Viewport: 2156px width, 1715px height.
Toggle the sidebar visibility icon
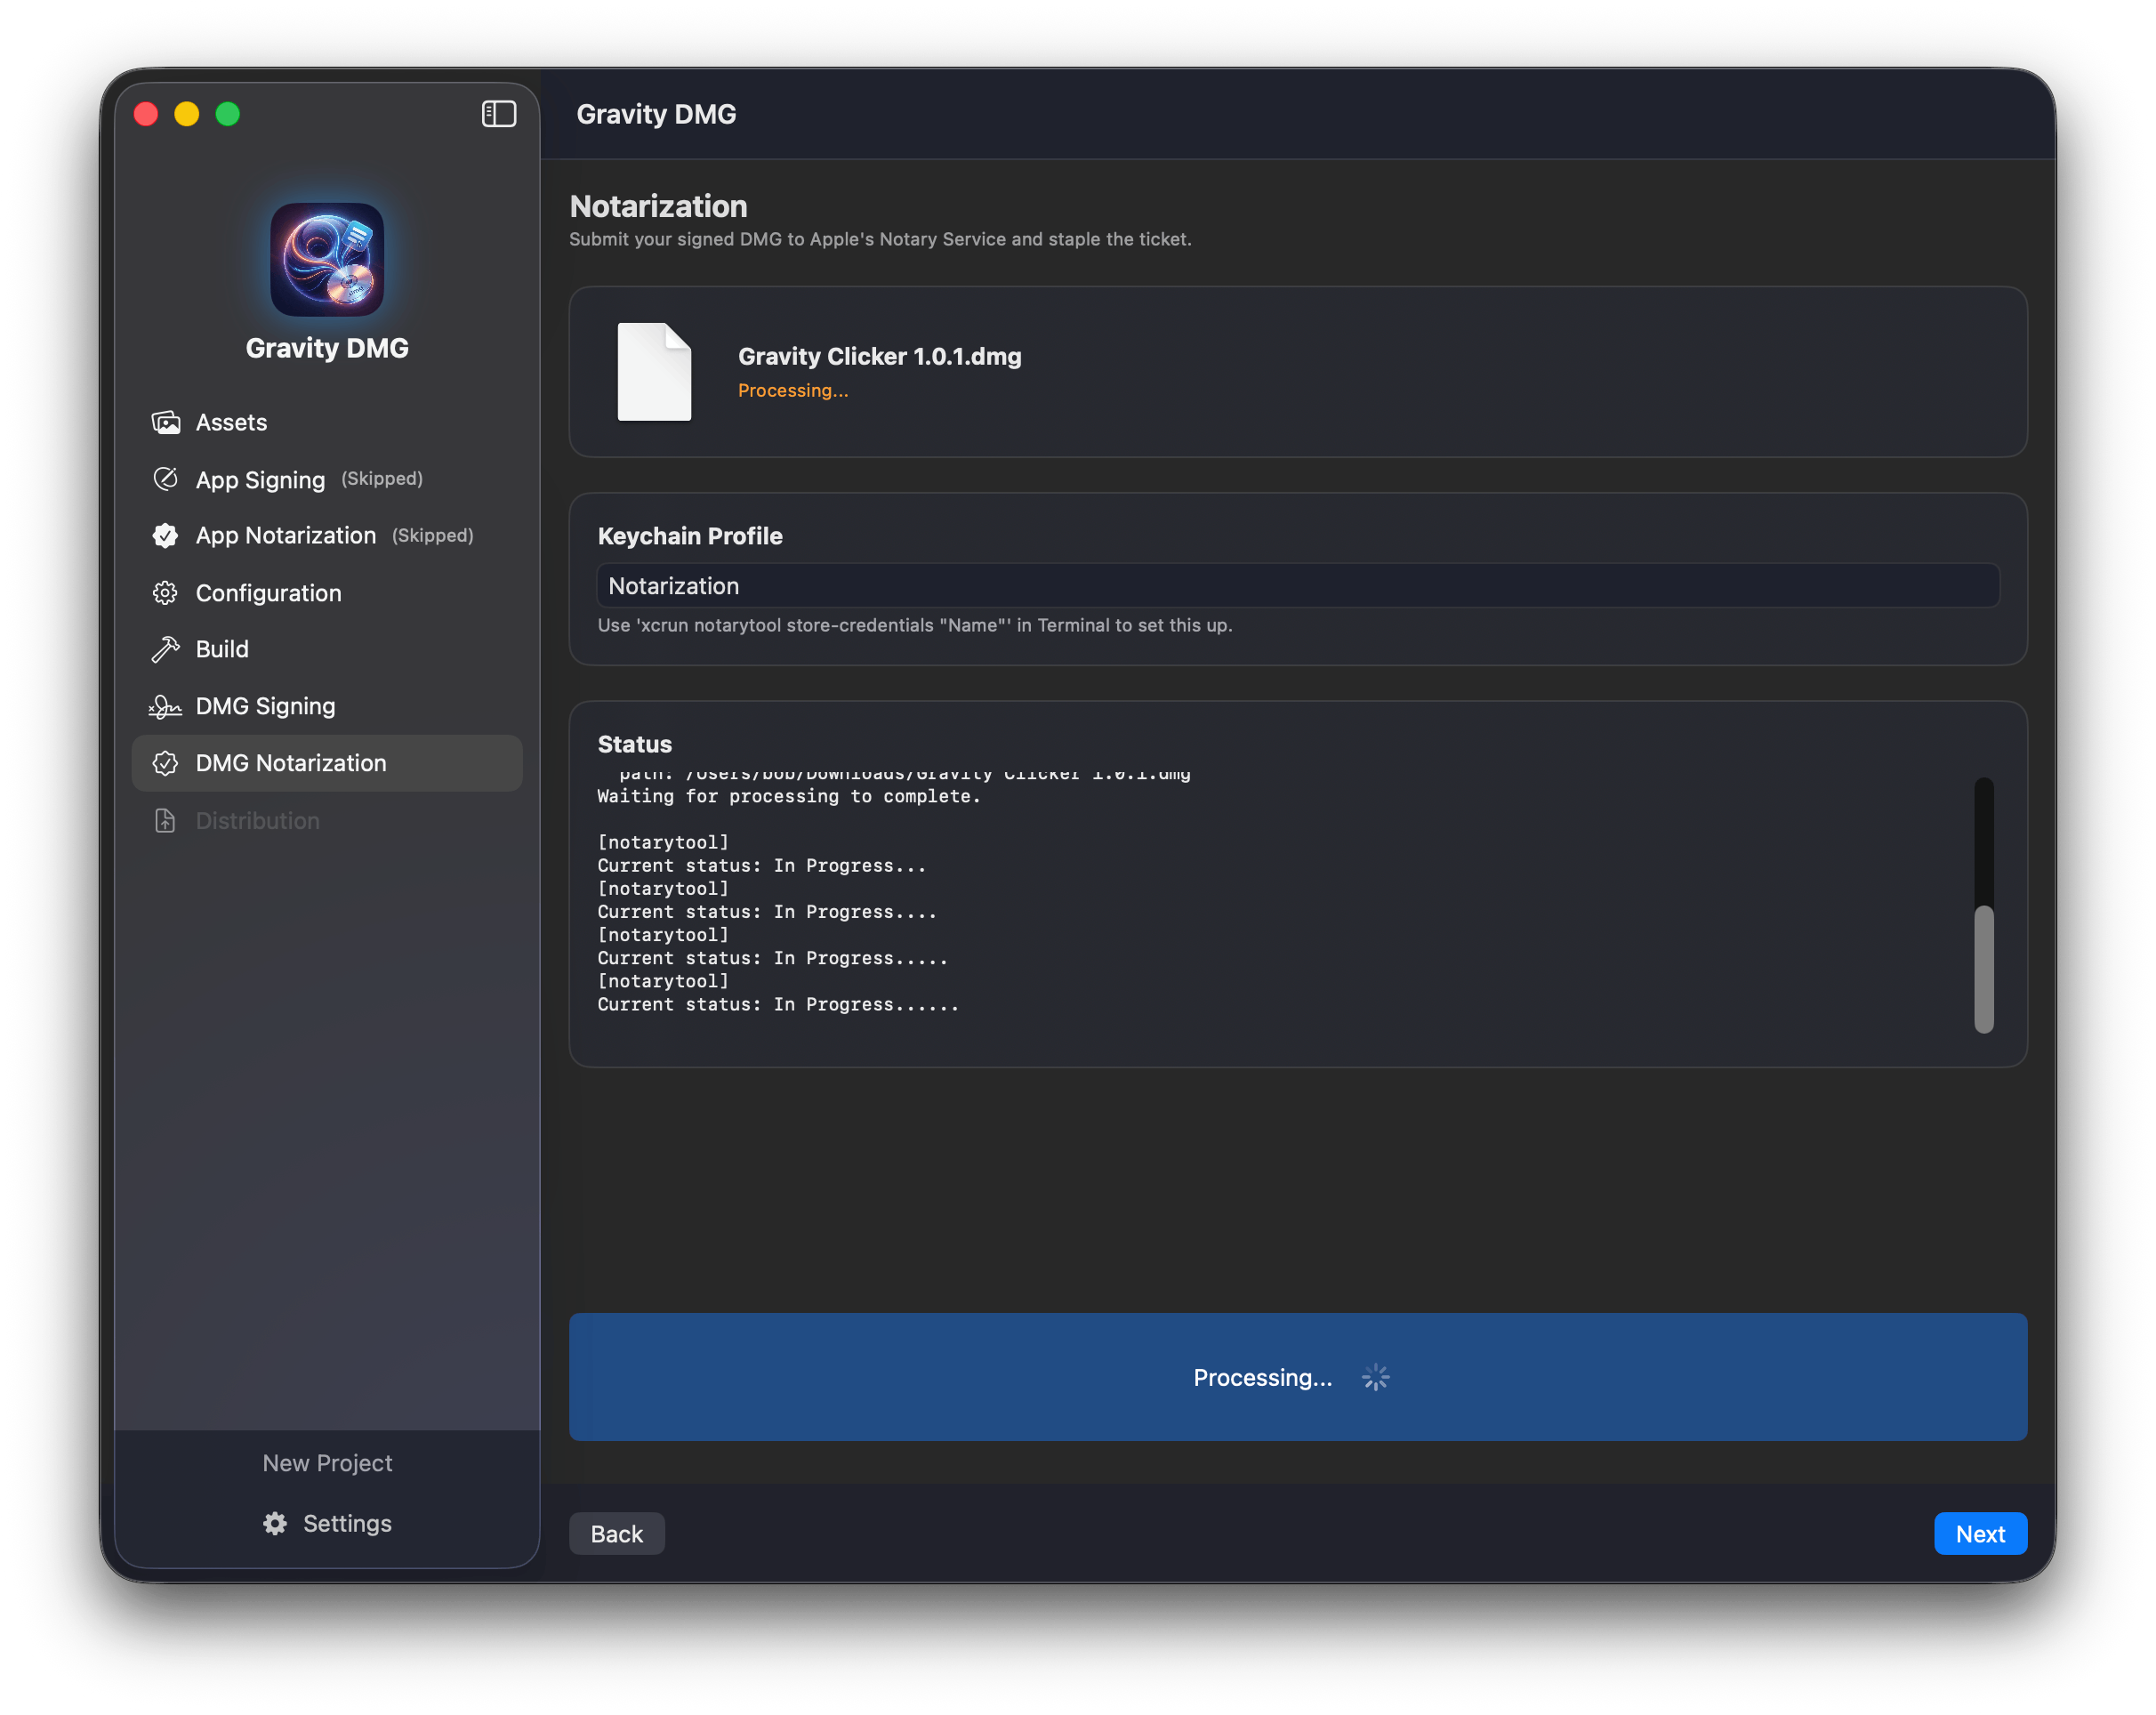tap(499, 114)
